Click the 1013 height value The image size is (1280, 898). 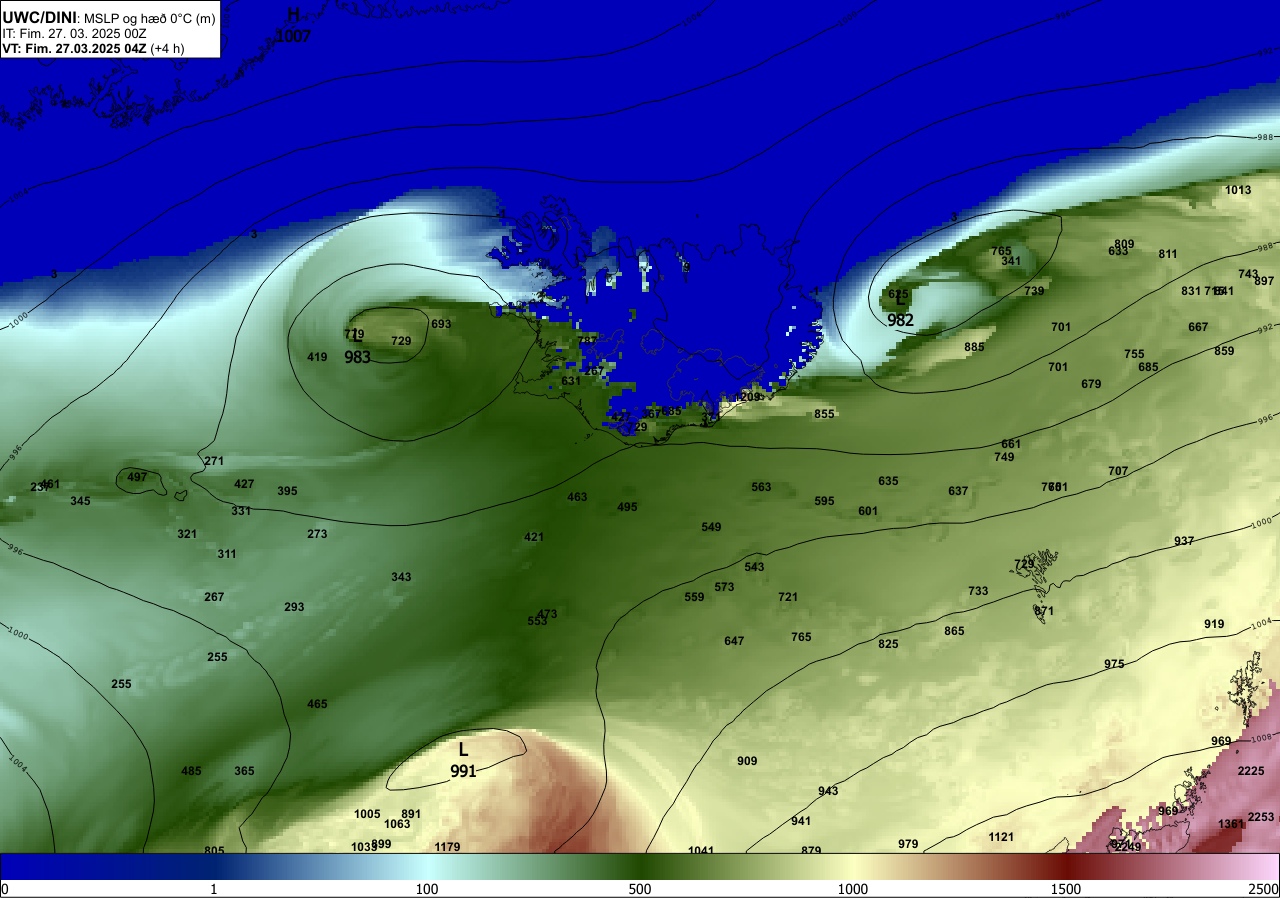(1238, 190)
